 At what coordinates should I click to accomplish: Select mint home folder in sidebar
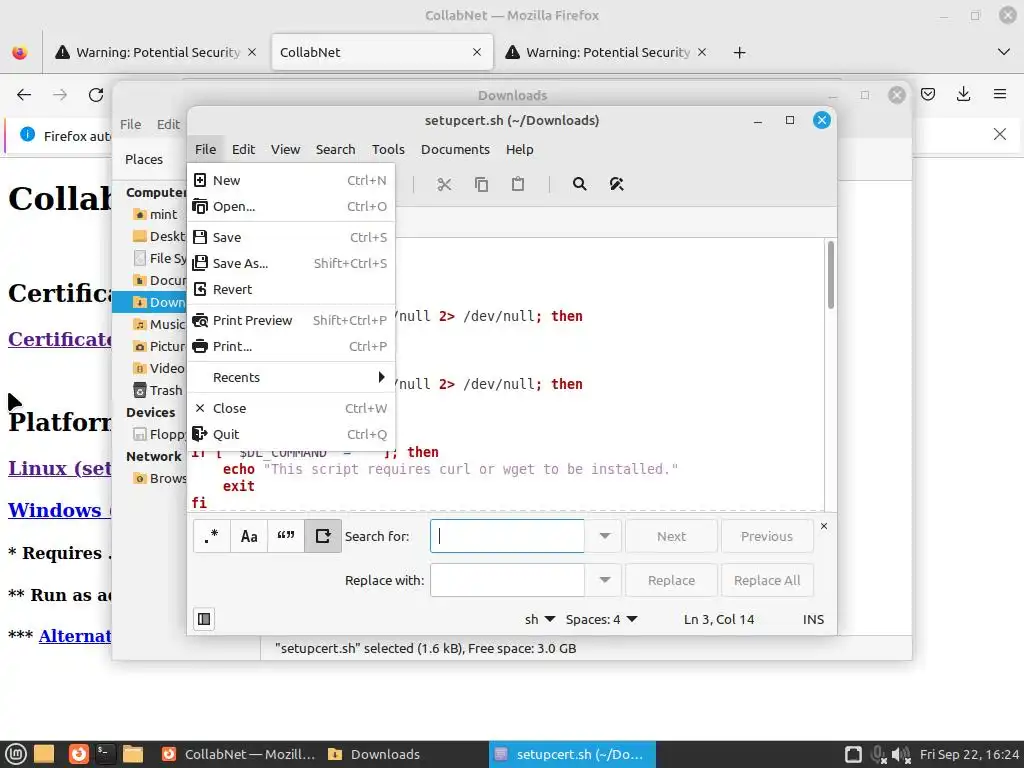coord(155,214)
